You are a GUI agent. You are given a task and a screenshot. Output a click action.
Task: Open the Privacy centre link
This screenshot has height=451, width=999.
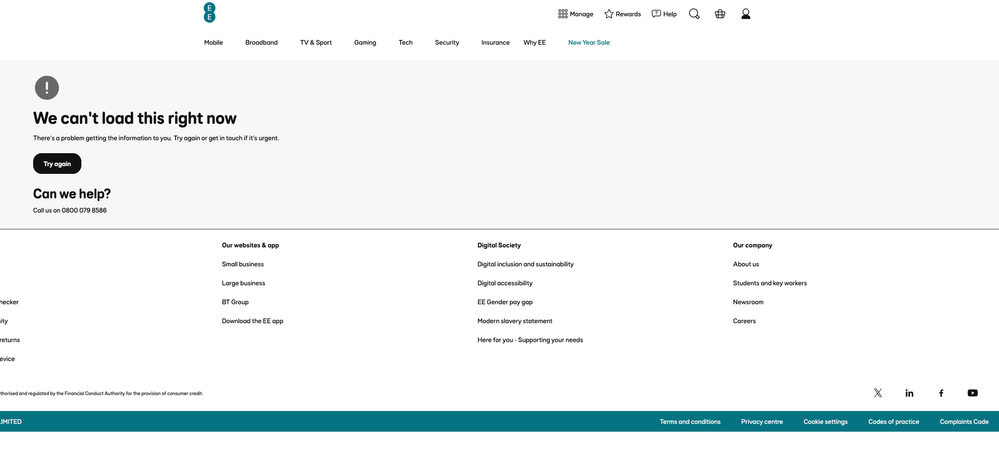[762, 422]
